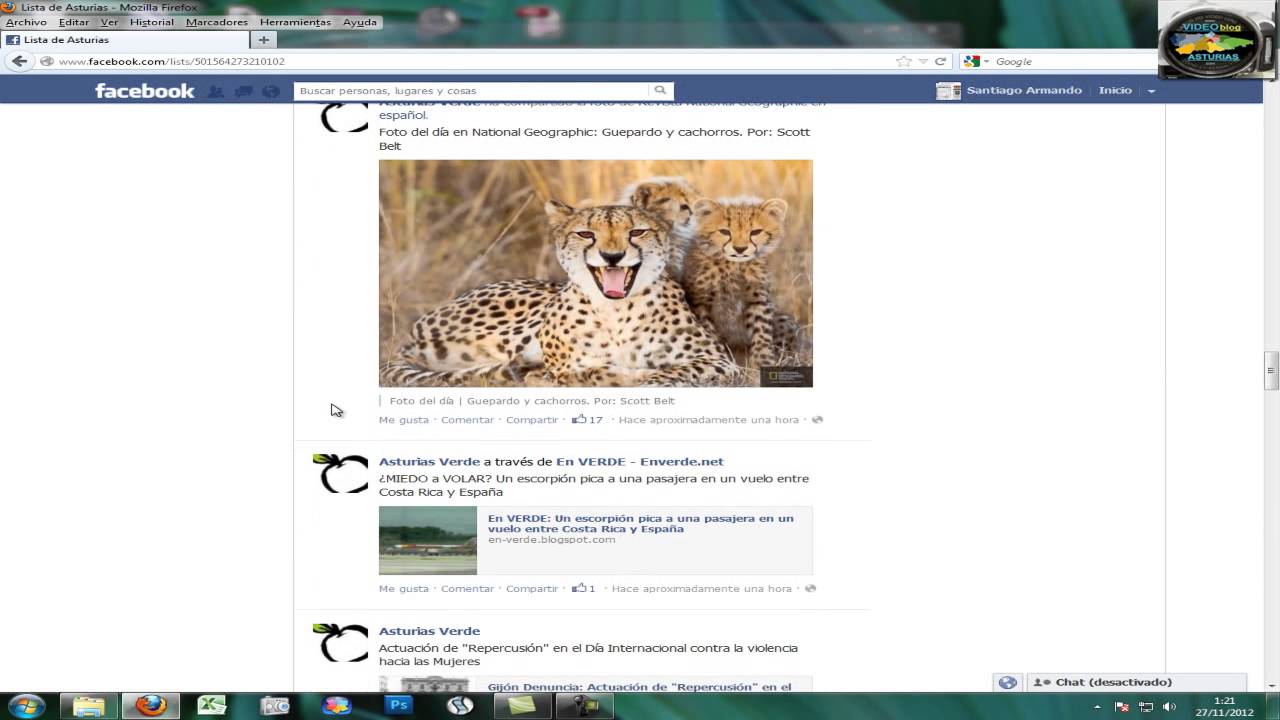
Task: Click Asturias Verde avatar on scorpion post
Action: [341, 474]
